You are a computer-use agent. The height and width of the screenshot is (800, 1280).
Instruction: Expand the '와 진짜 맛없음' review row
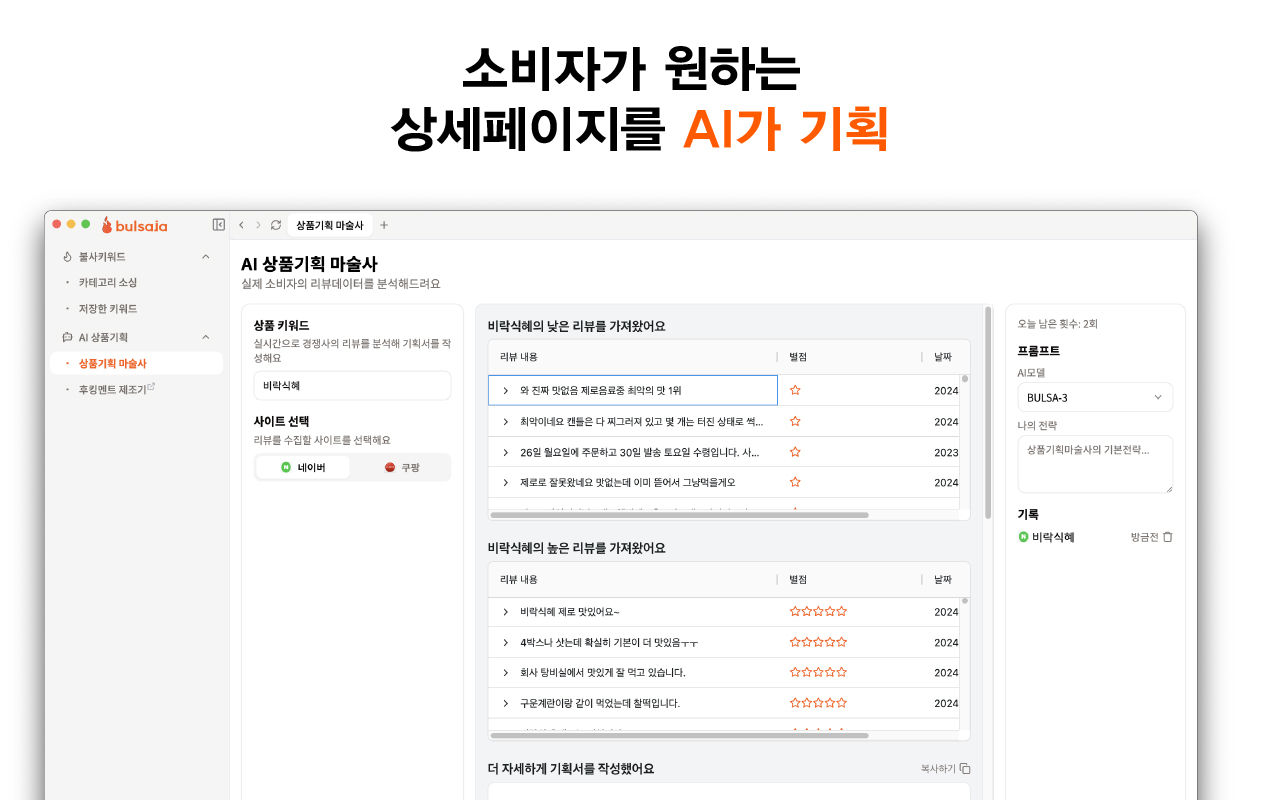506,390
